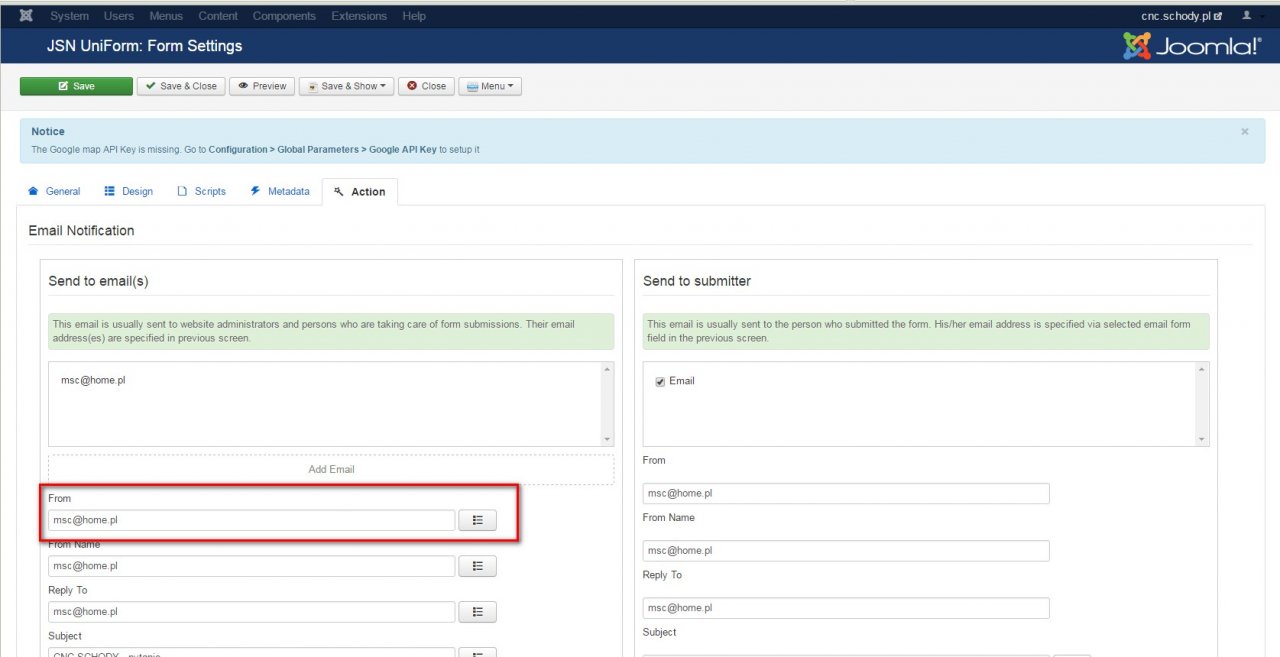Viewport: 1280px width, 657px height.
Task: Open the Menus menu
Action: pyautogui.click(x=166, y=16)
